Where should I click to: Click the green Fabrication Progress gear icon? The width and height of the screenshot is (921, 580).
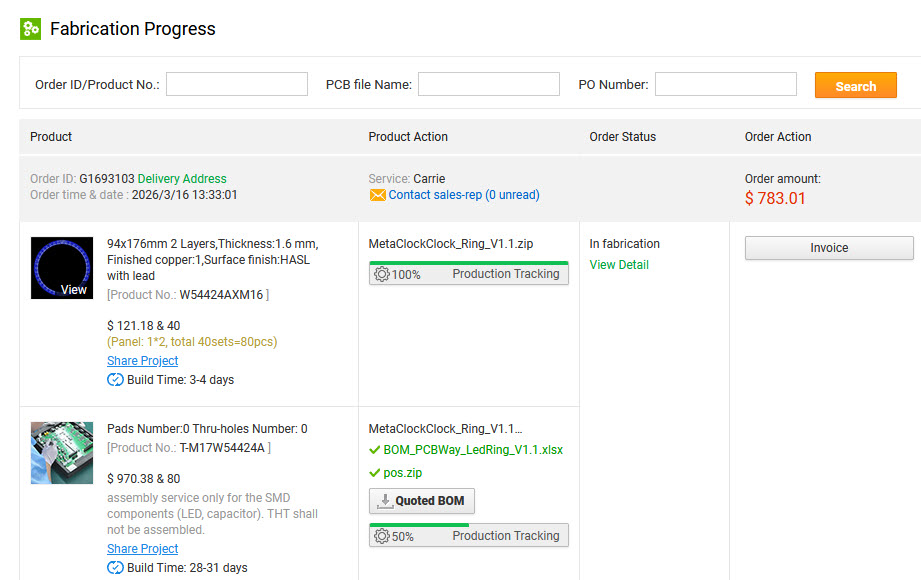[x=31, y=29]
